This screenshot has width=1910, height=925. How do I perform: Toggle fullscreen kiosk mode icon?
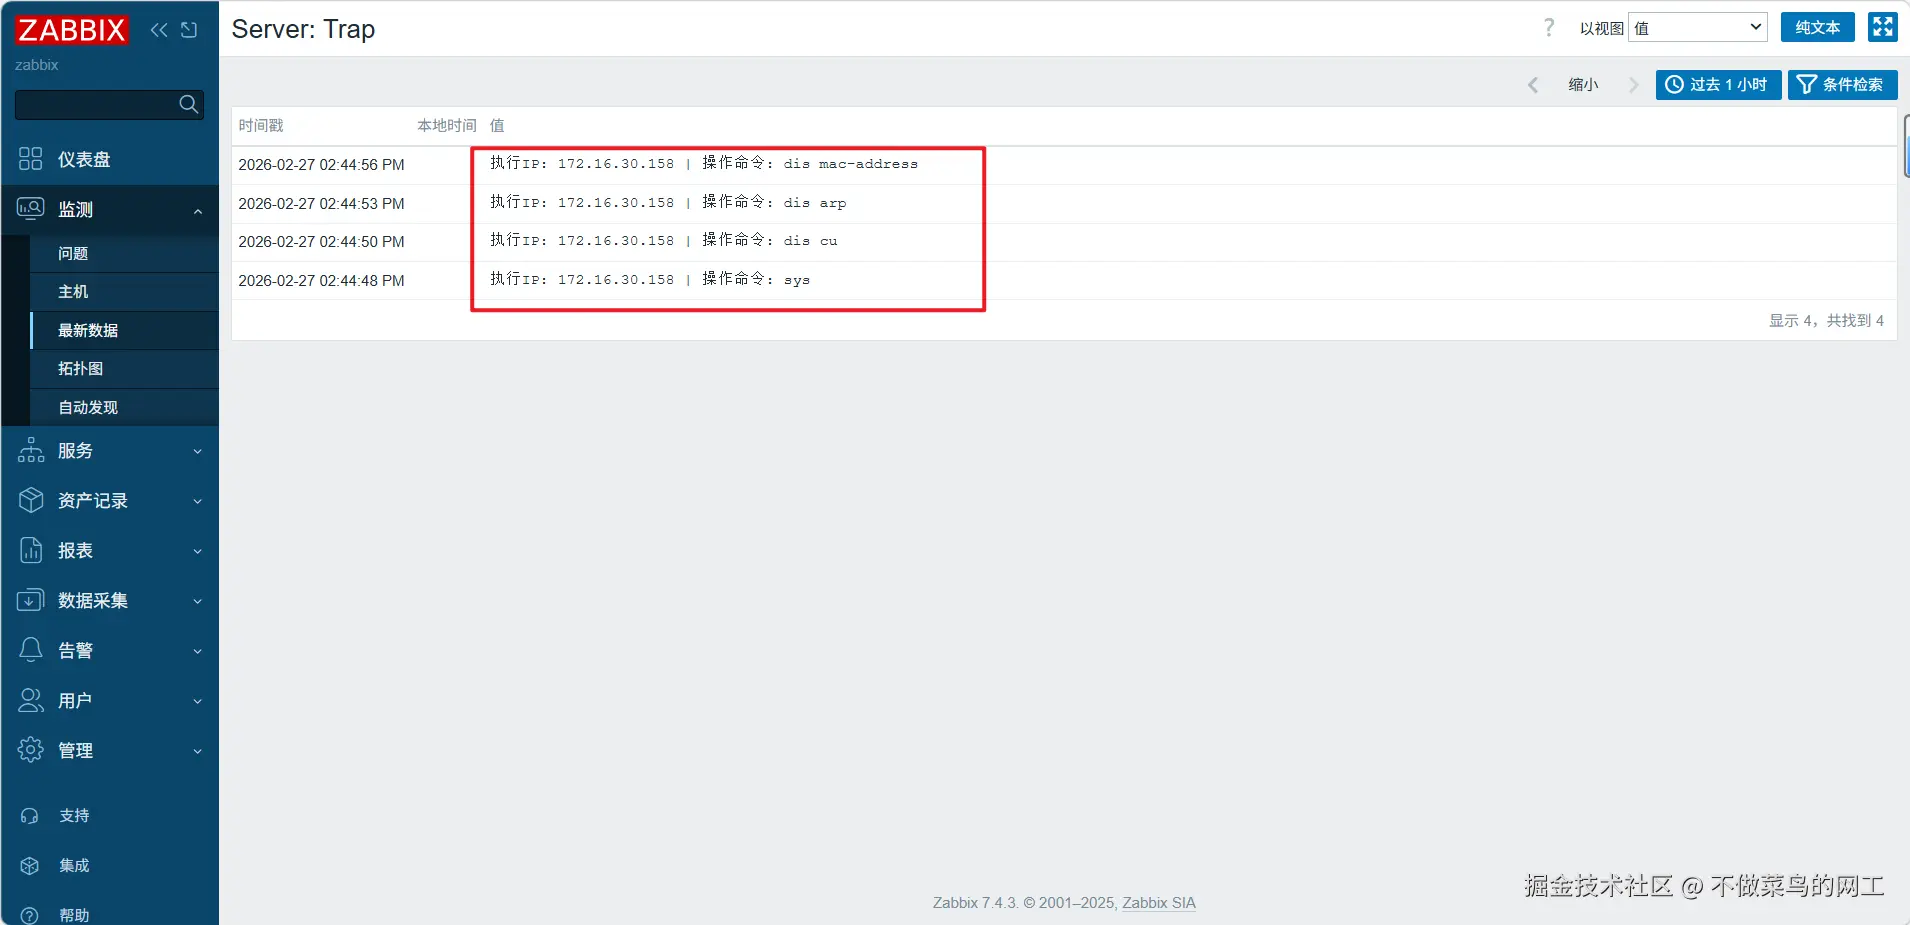[x=1883, y=27]
